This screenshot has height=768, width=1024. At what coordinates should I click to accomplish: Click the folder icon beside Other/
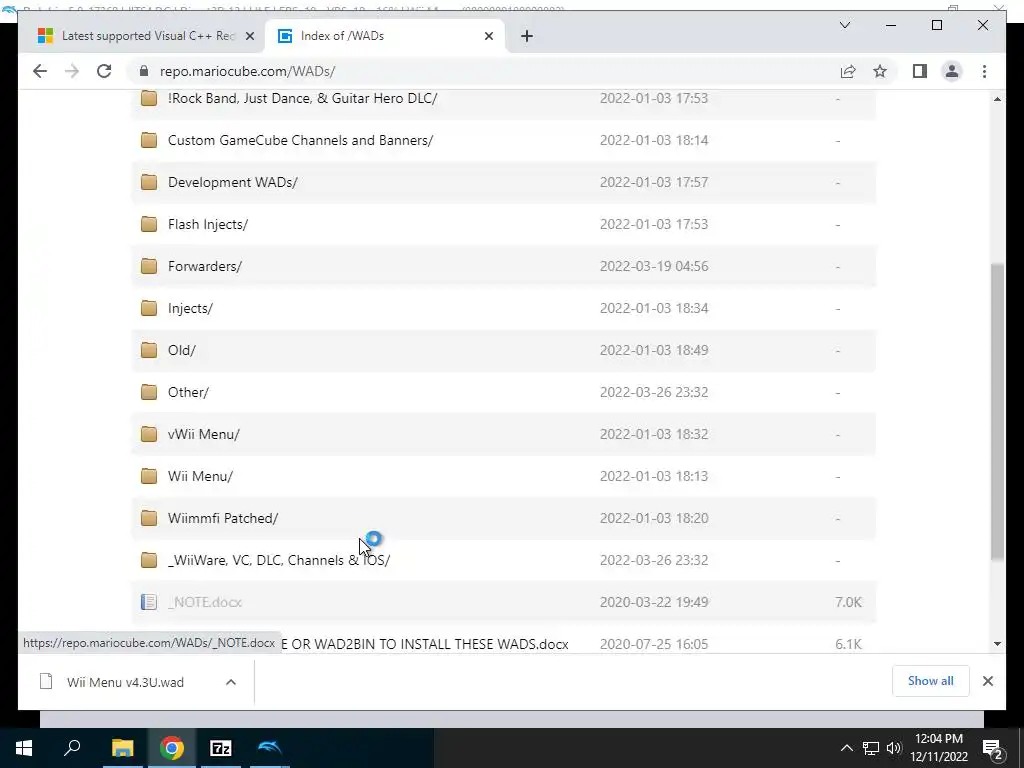tap(149, 392)
